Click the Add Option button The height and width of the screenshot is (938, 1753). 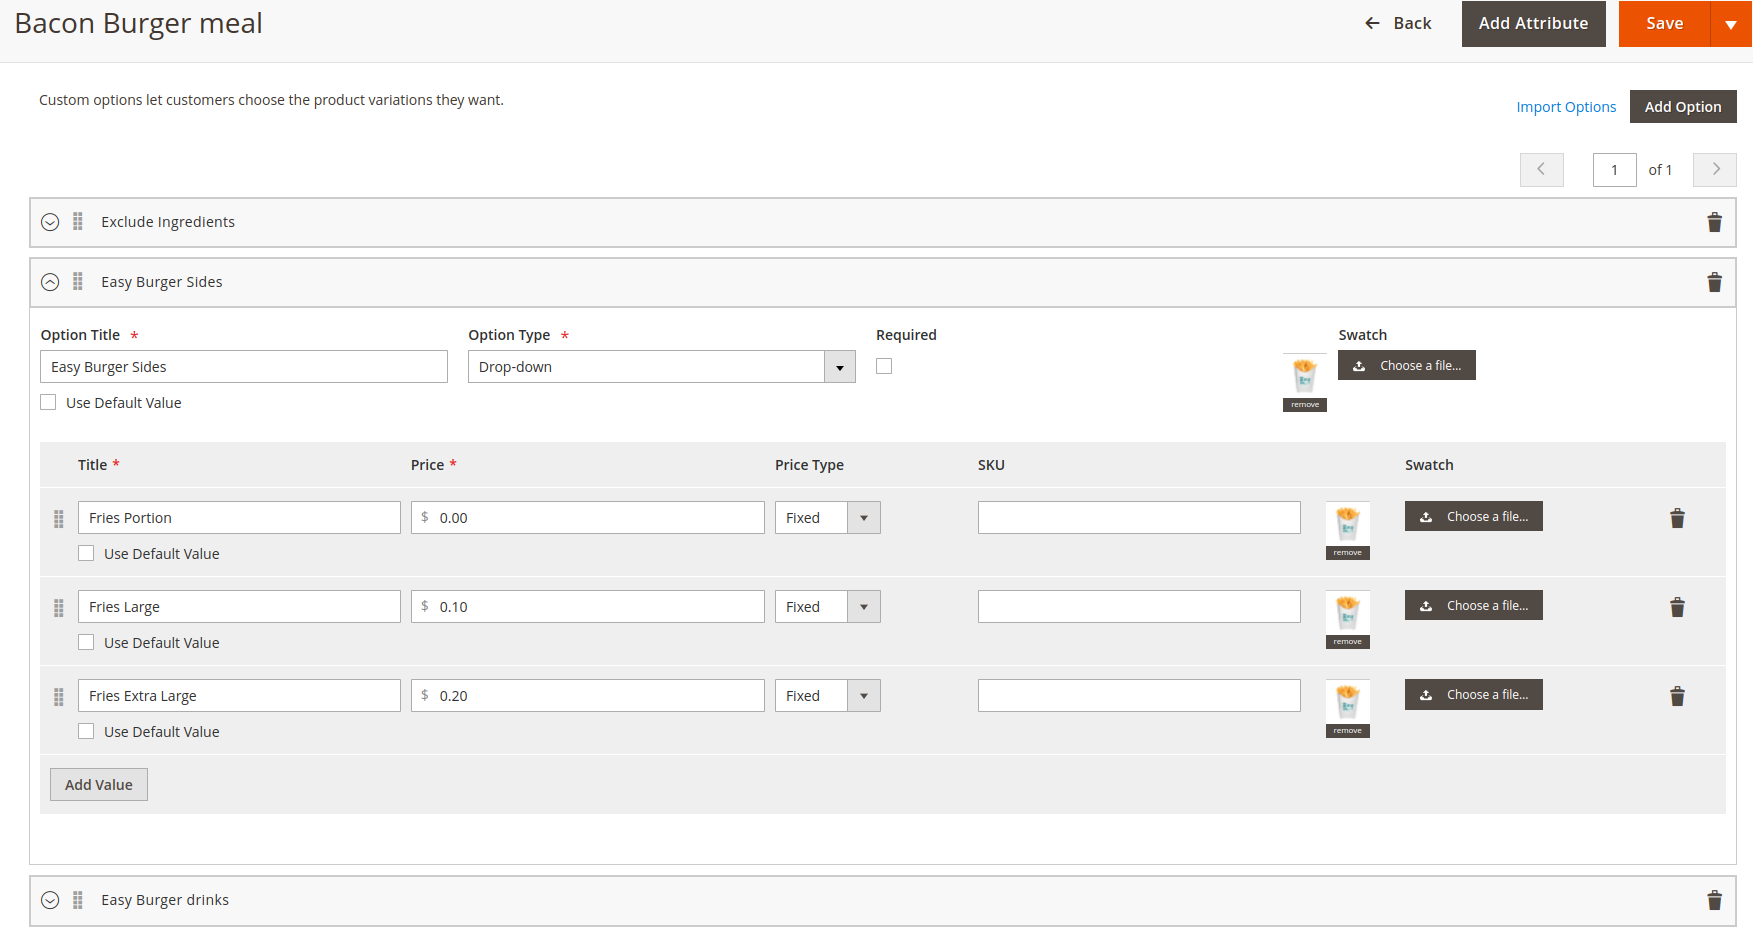[x=1682, y=107]
